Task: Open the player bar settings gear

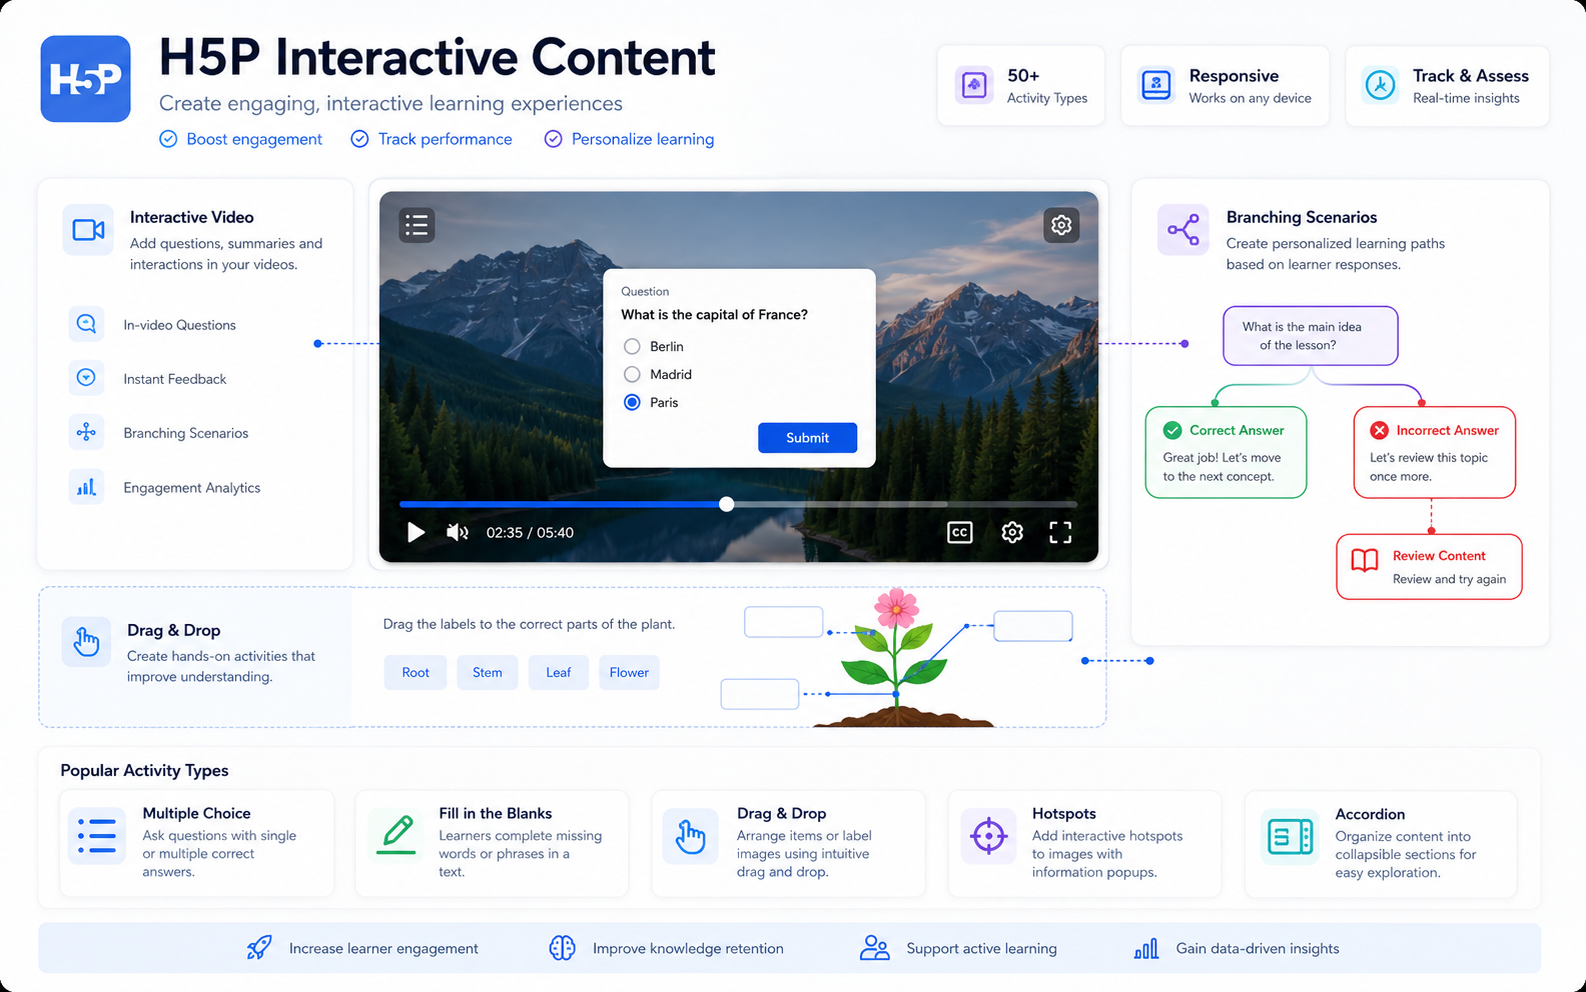Action: (1012, 532)
